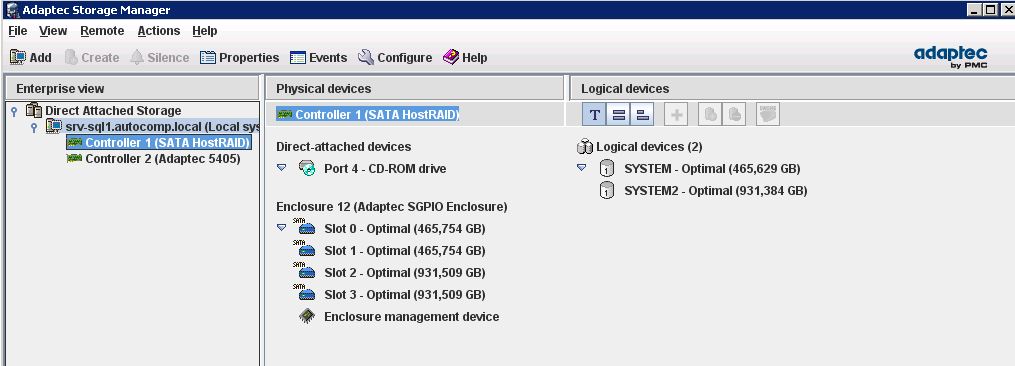Click the Configure wrench button
Image resolution: width=1015 pixels, height=366 pixels.
pos(395,58)
